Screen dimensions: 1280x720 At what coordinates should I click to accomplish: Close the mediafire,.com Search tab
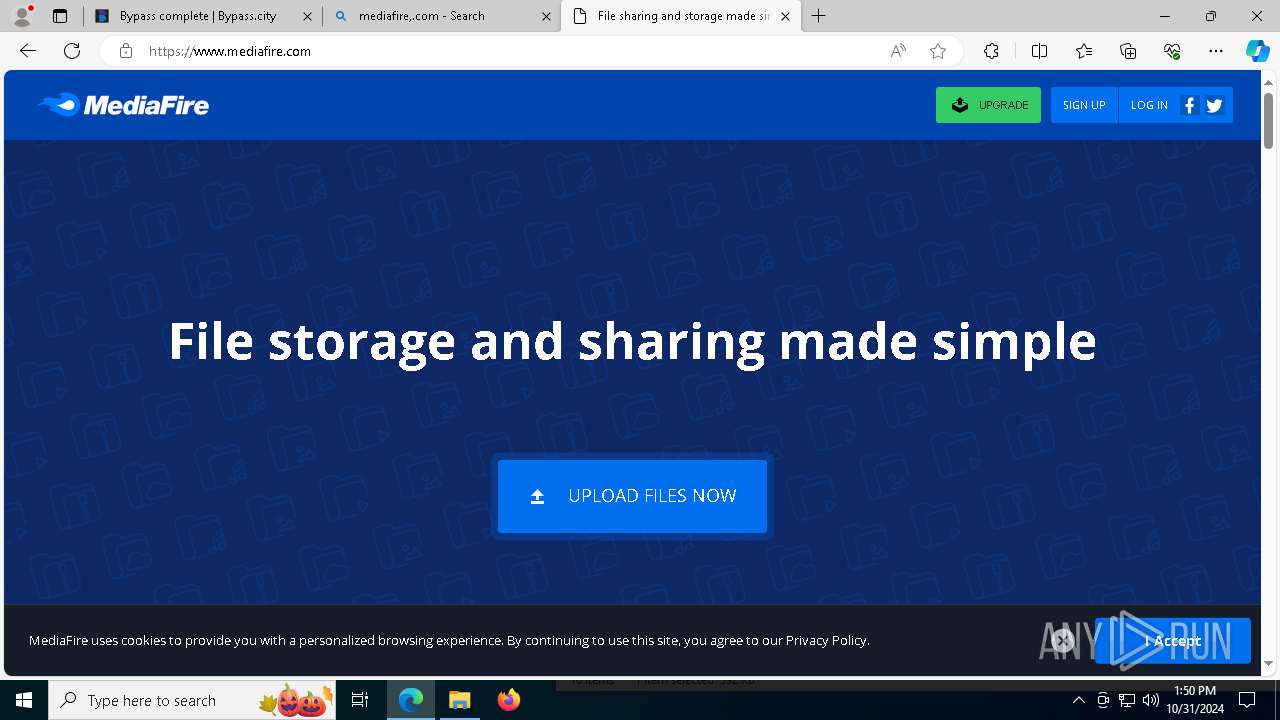(x=546, y=16)
